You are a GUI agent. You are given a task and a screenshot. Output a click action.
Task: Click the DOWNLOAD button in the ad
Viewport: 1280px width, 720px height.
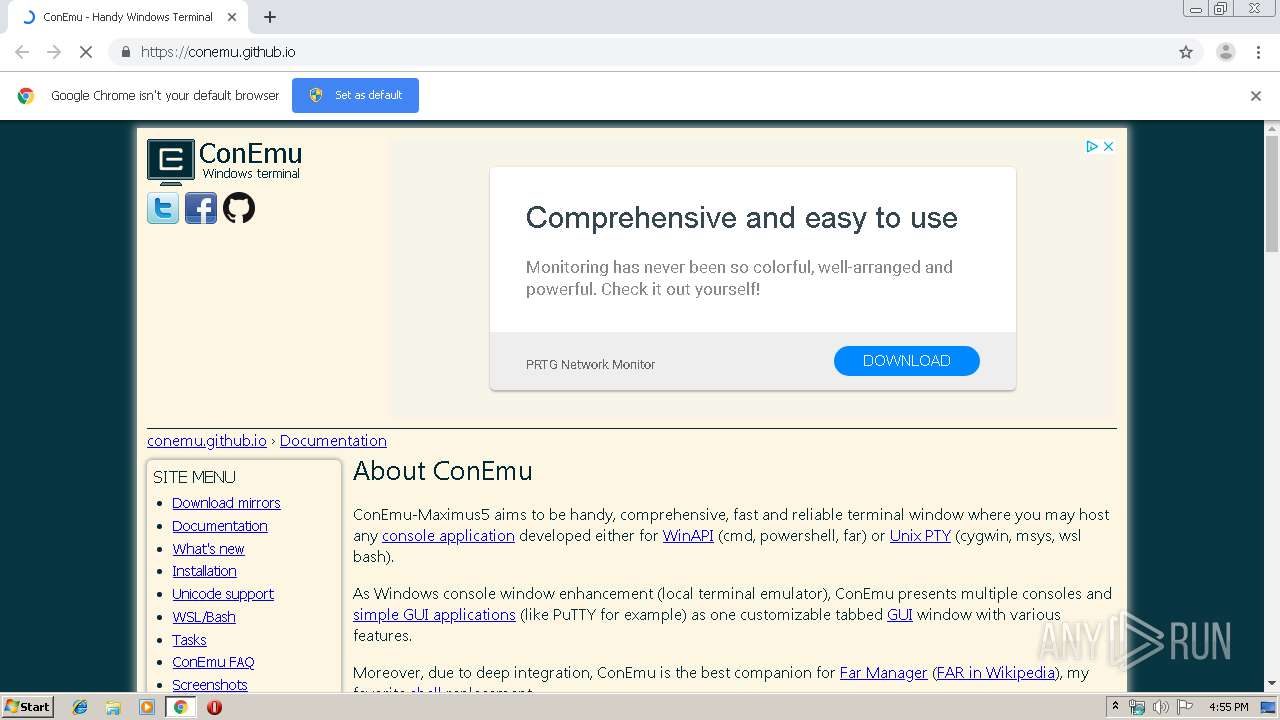907,361
